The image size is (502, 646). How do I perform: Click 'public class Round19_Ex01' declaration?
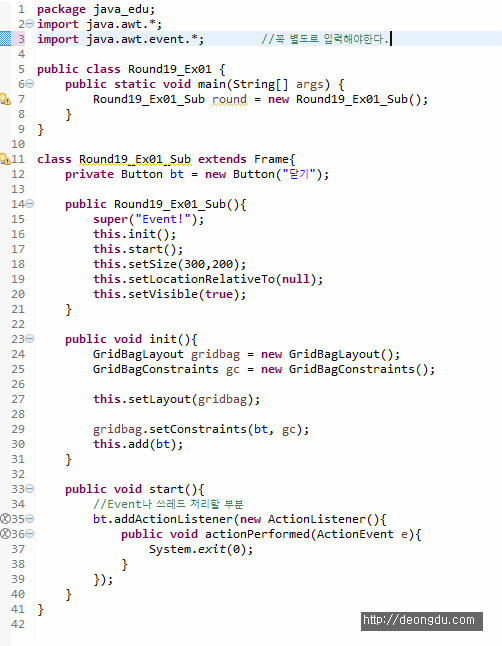124,69
